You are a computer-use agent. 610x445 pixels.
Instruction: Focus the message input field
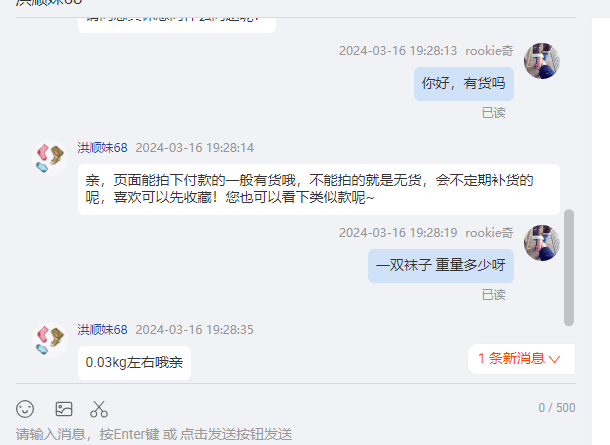(x=296, y=434)
